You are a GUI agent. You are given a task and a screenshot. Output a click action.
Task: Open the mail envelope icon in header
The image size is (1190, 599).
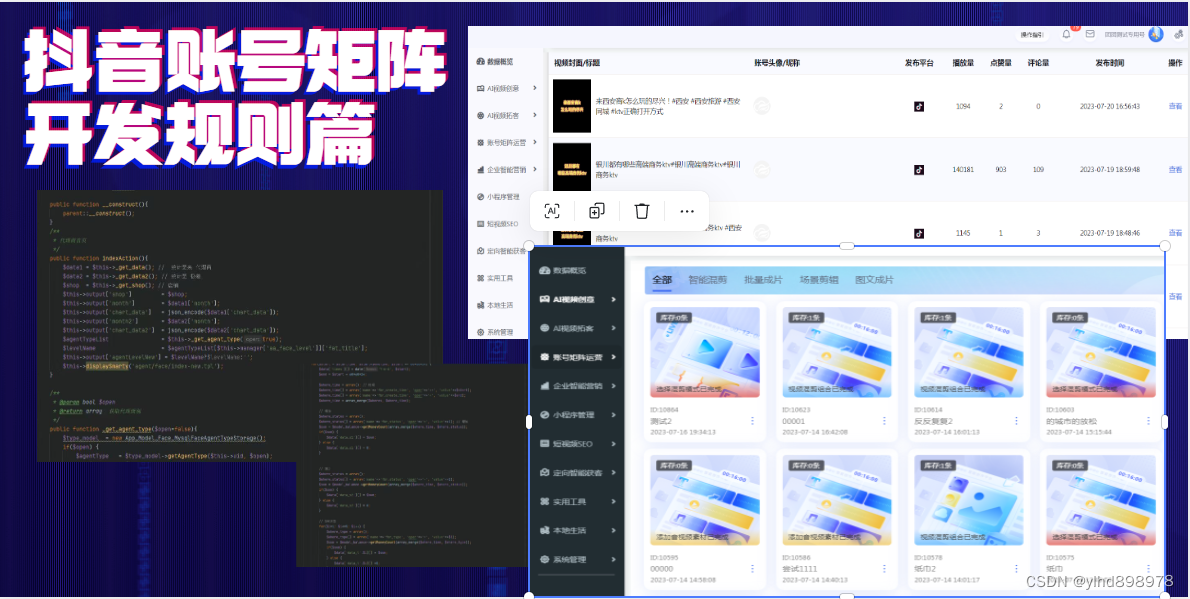coord(1090,34)
